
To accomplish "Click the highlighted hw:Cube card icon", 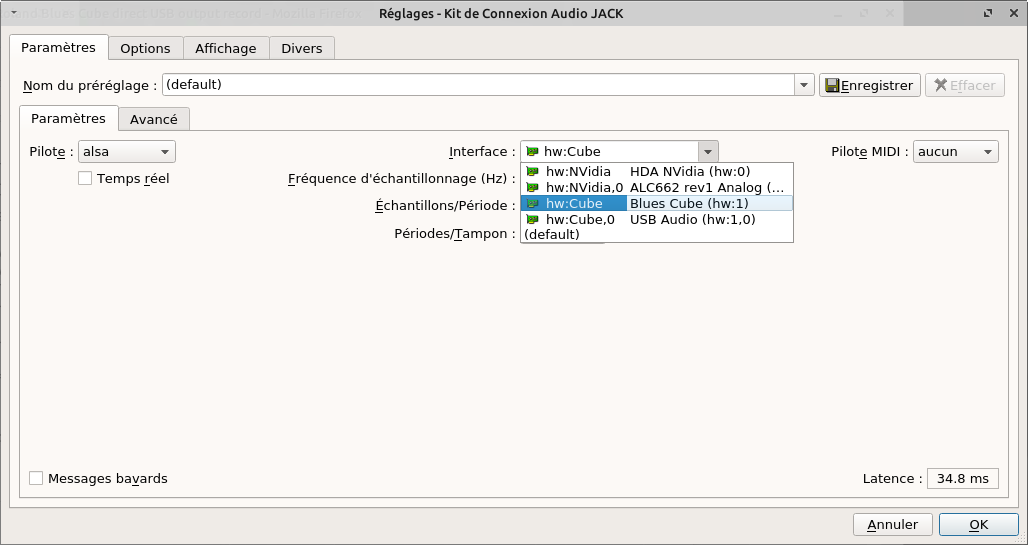I will pyautogui.click(x=532, y=204).
